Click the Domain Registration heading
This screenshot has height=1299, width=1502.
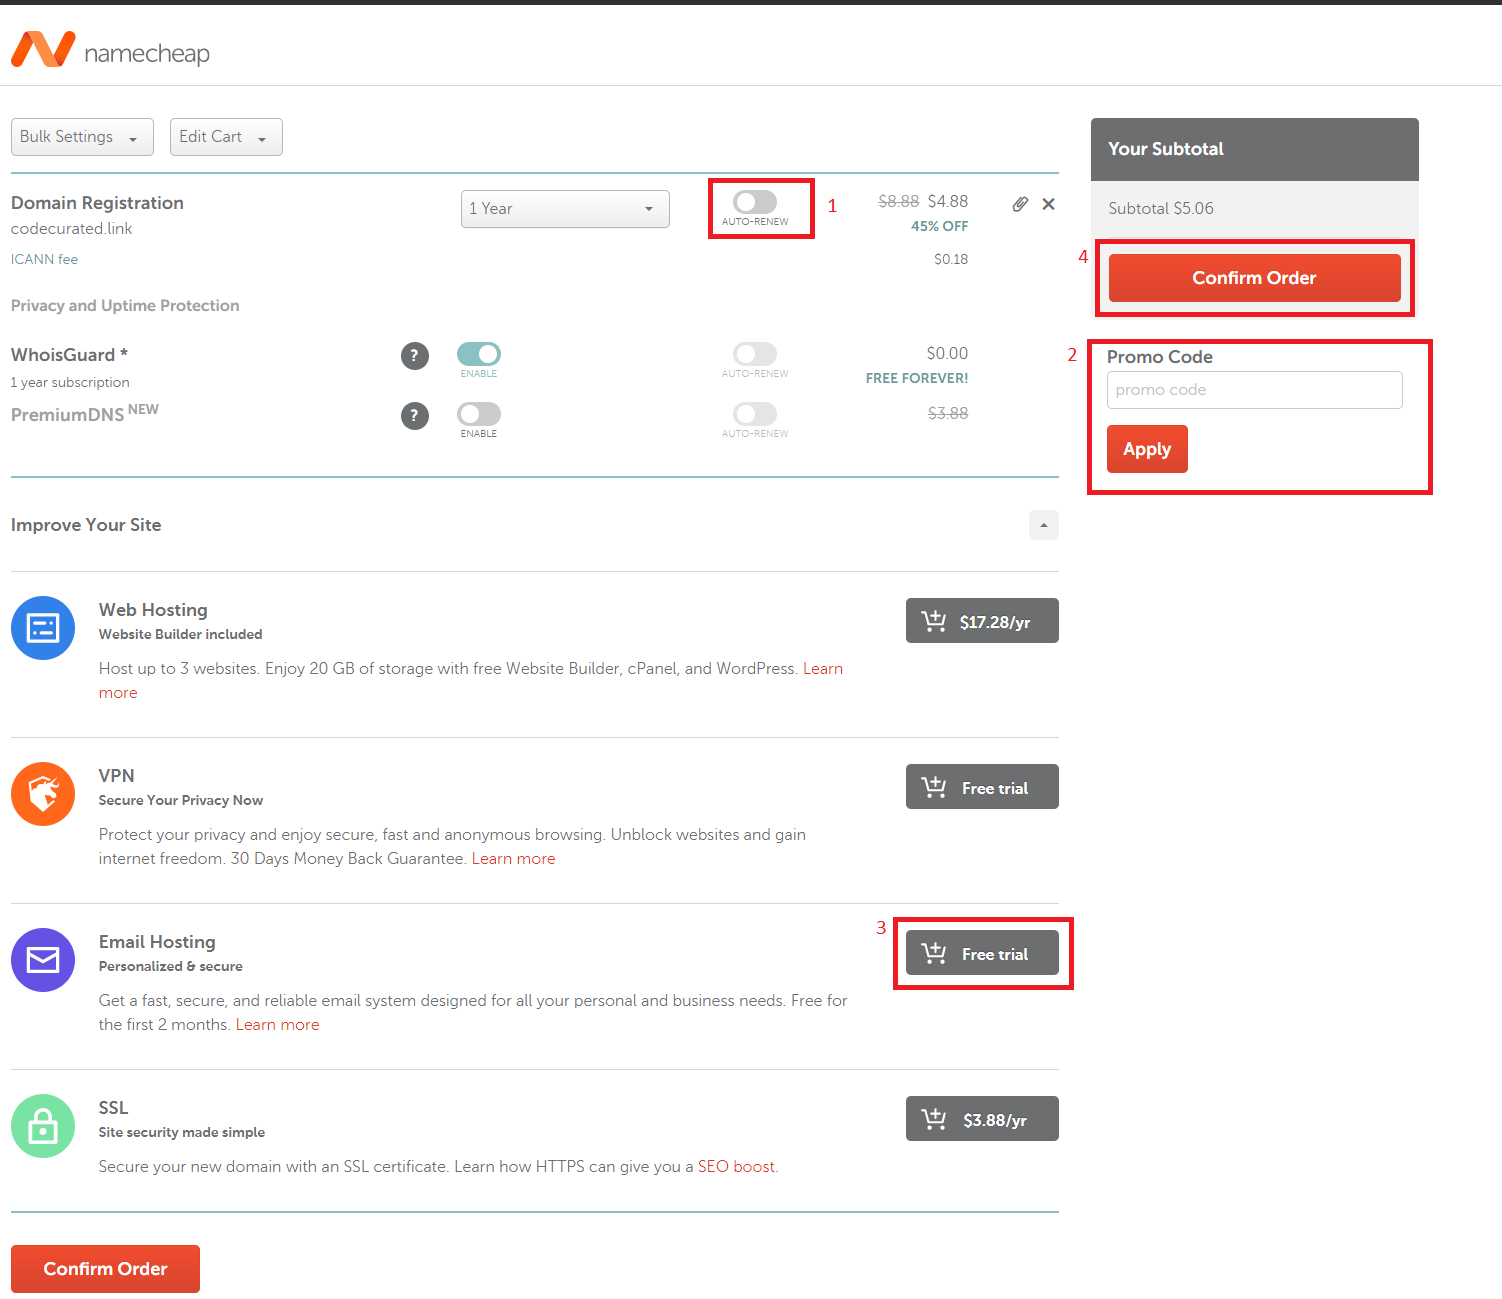click(97, 203)
